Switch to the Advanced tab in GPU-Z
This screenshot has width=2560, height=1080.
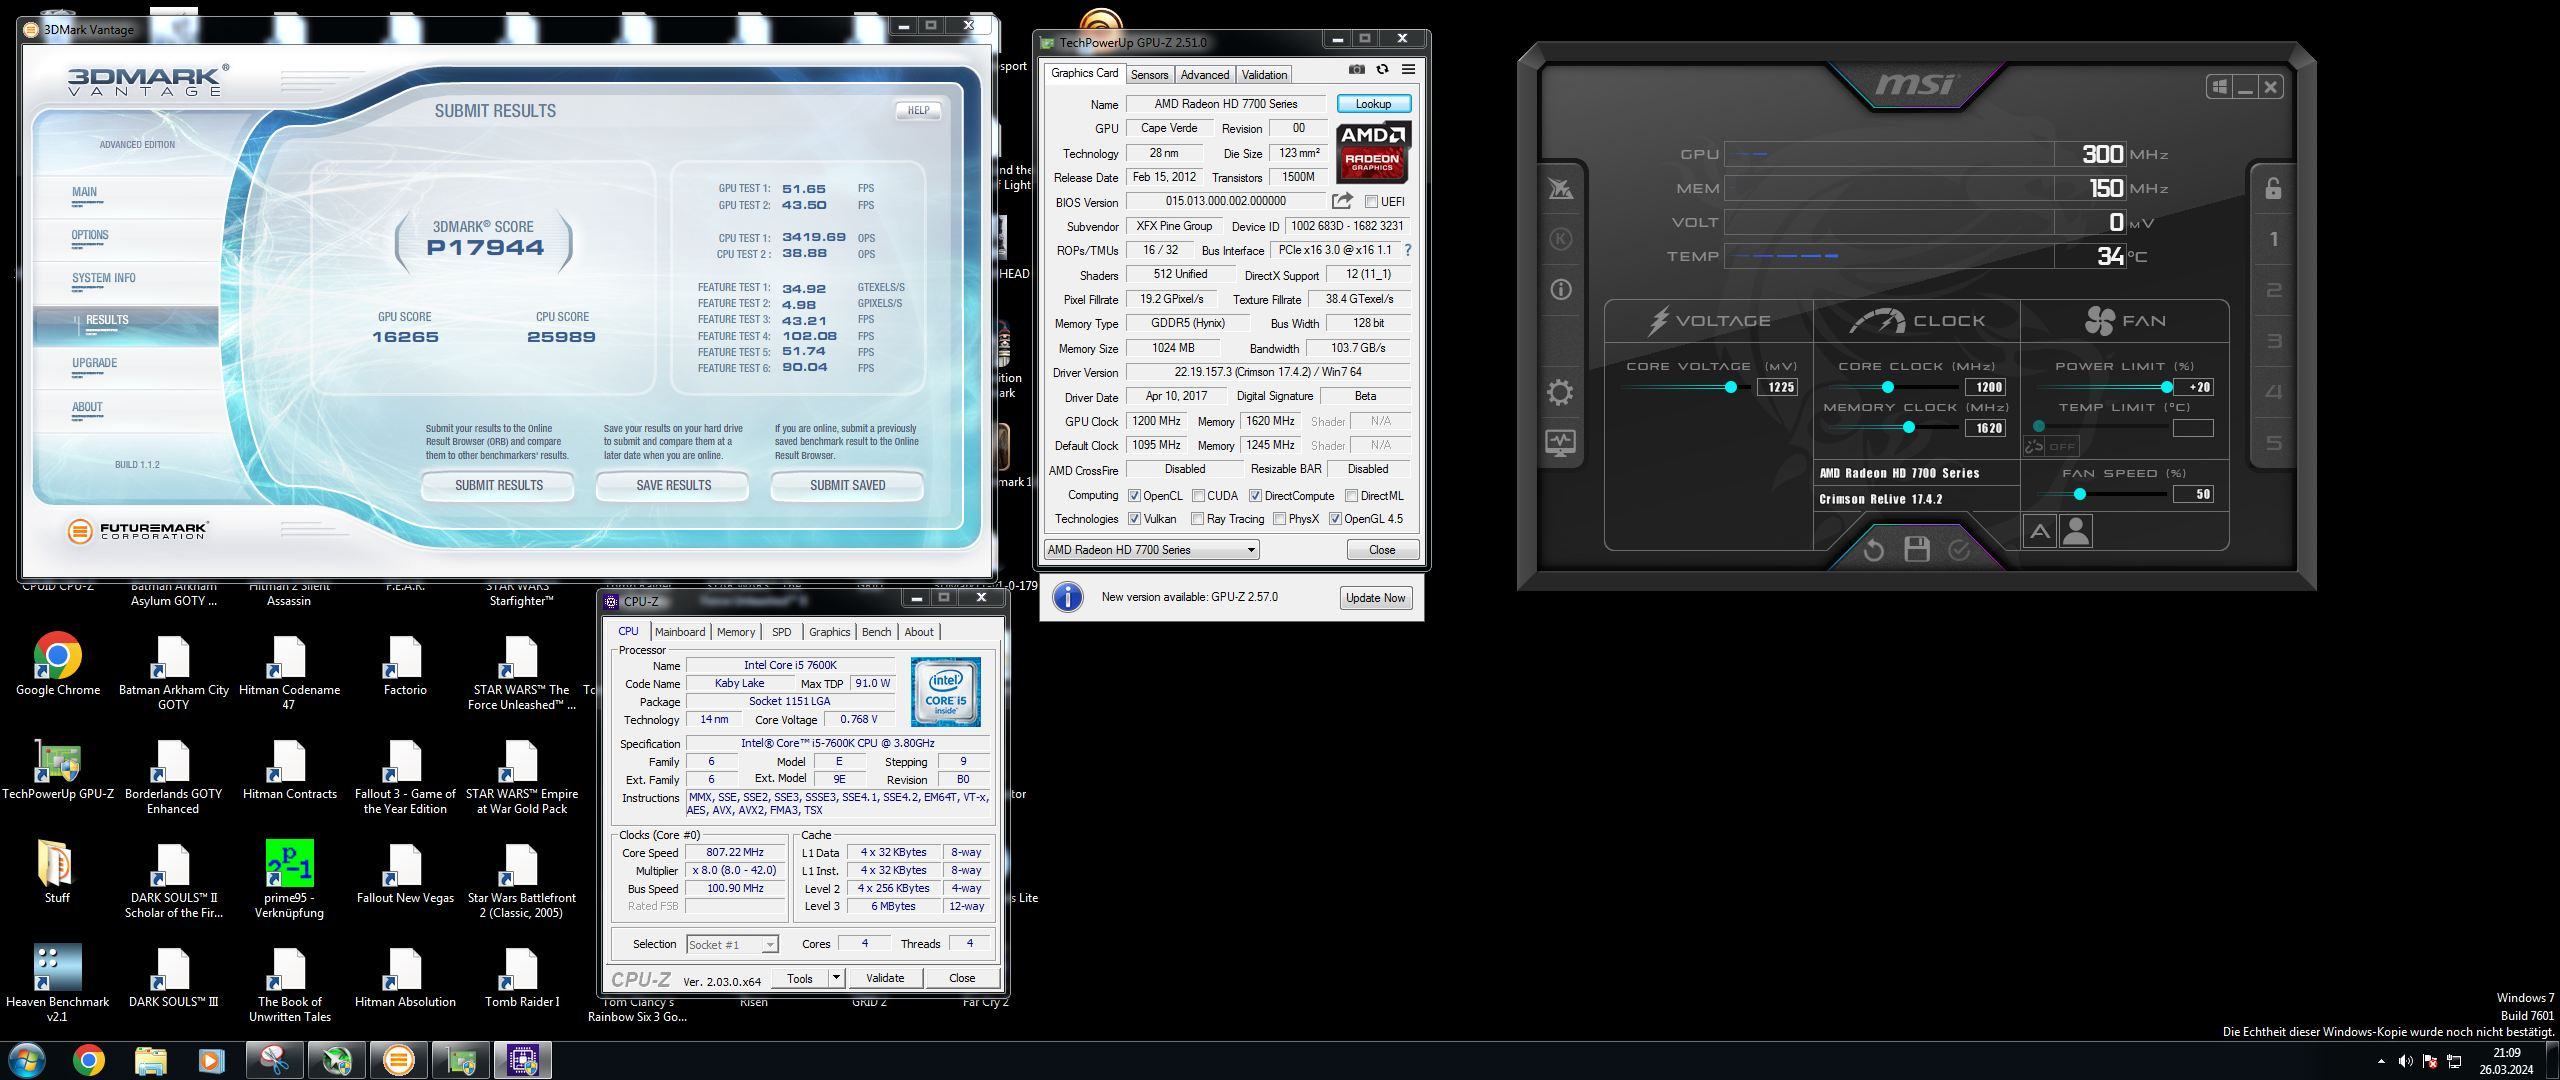point(1204,75)
